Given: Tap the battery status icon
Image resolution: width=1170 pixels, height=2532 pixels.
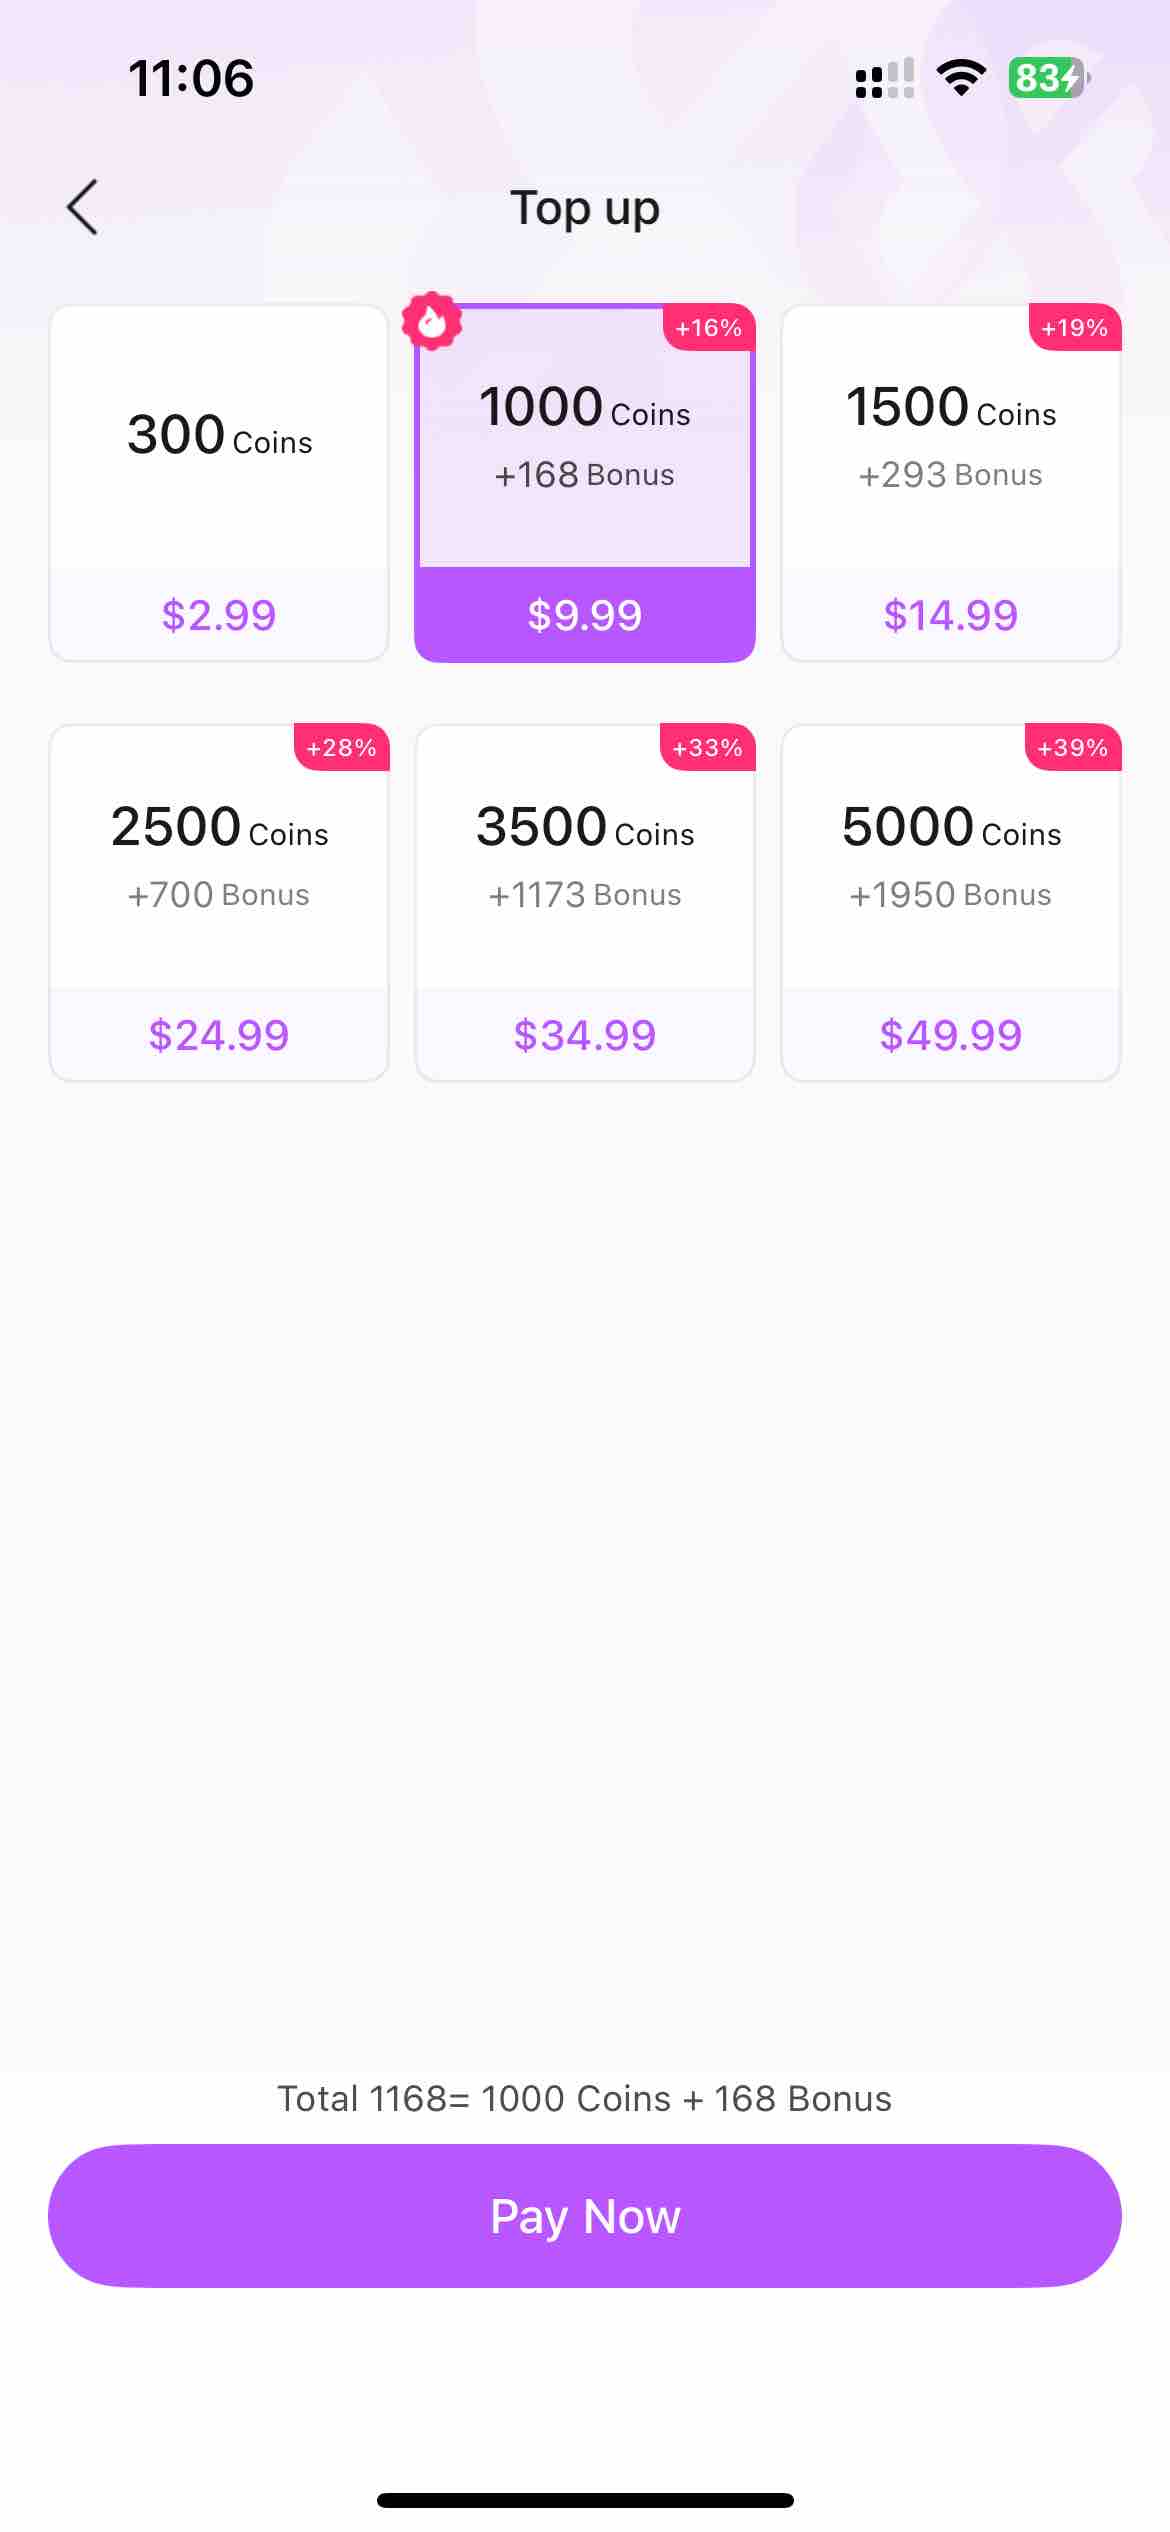Looking at the screenshot, I should point(1049,78).
